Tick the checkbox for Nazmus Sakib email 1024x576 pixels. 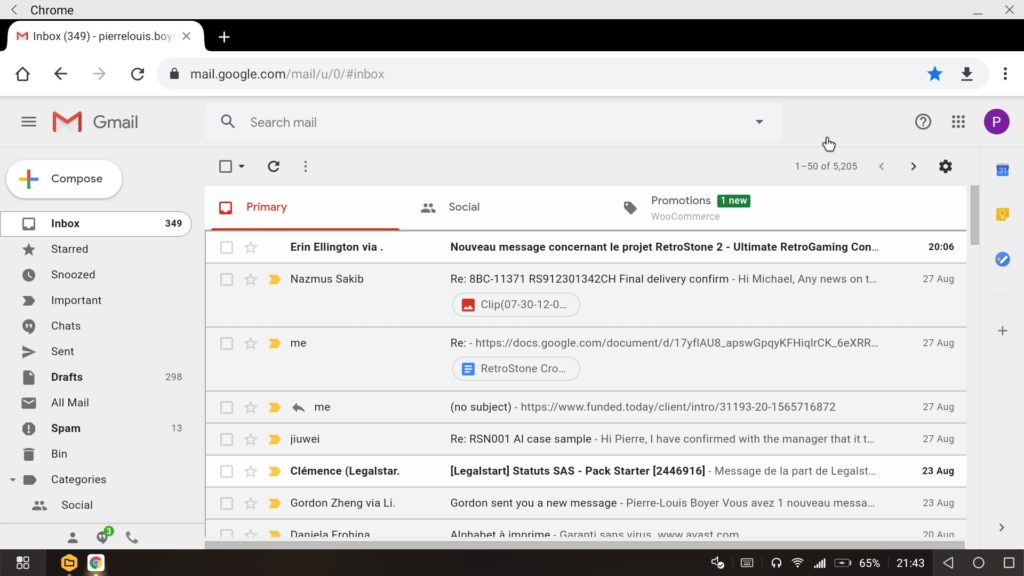click(227, 279)
